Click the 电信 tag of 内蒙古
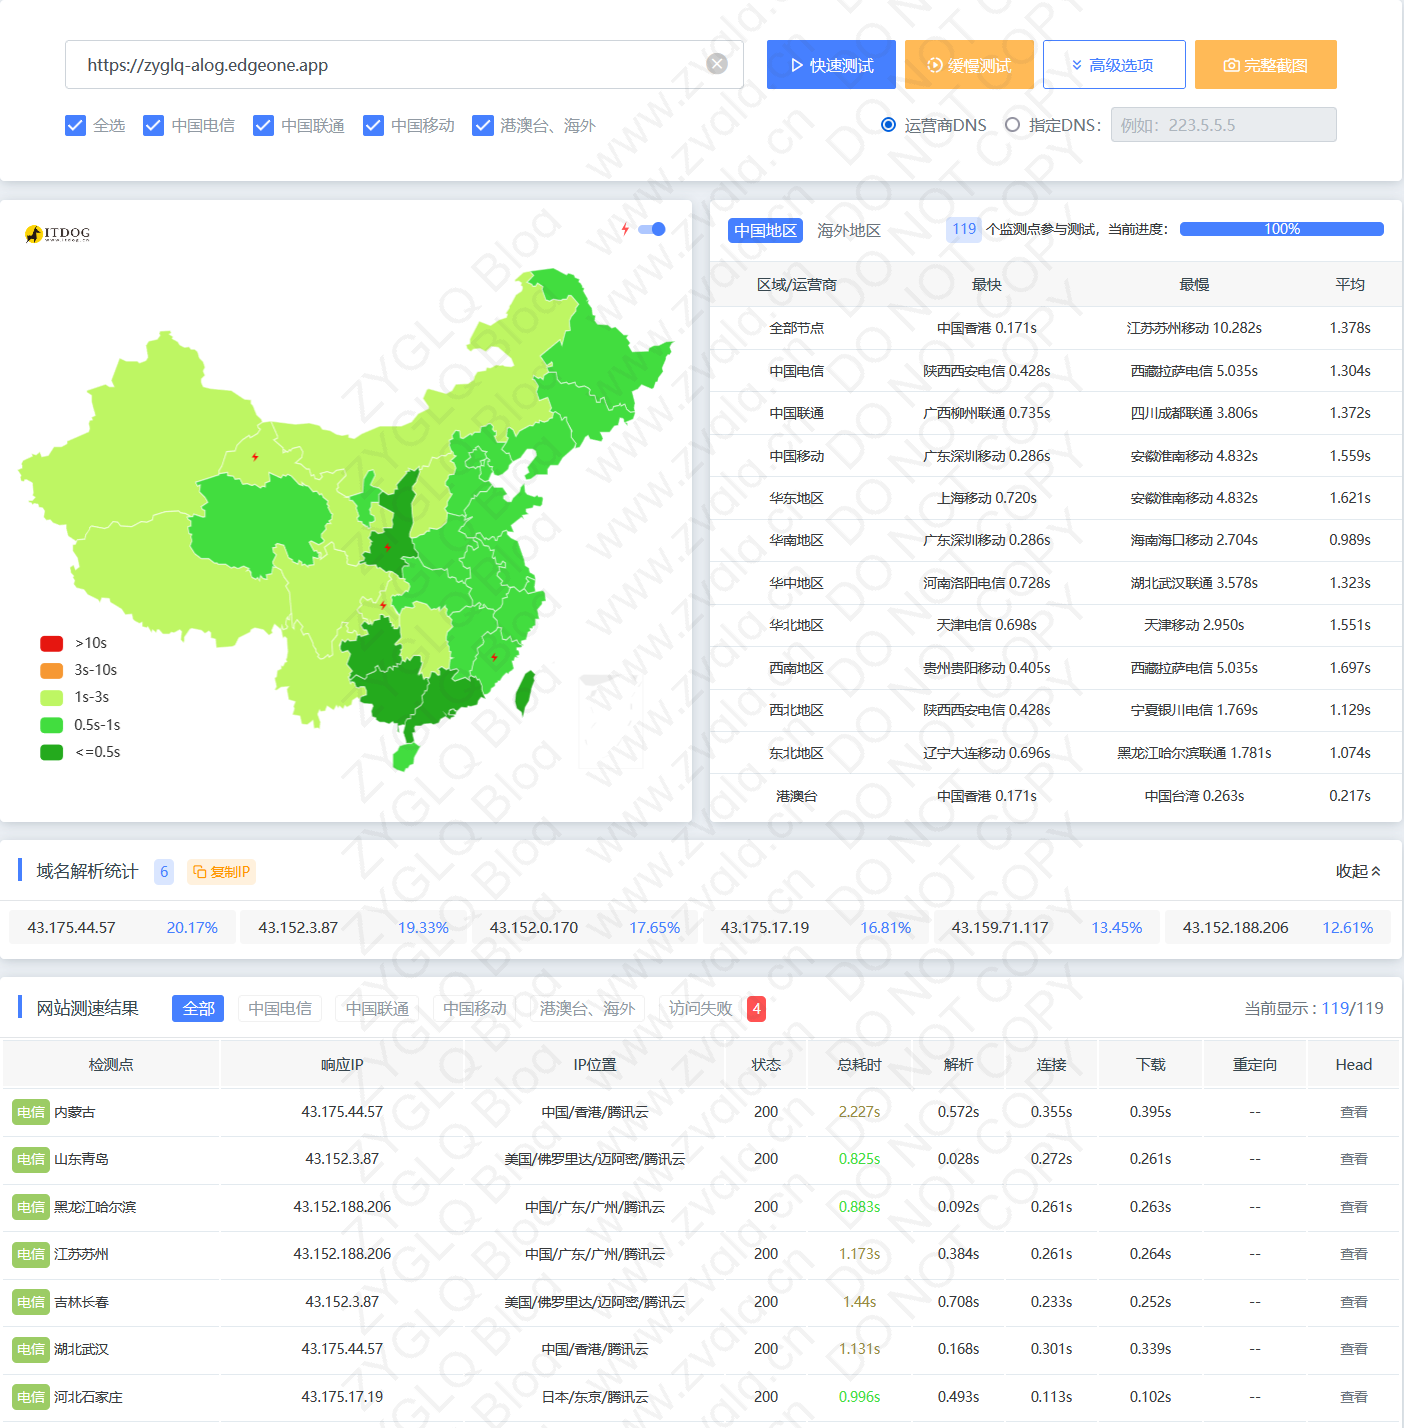Viewport: 1404px width, 1428px height. (31, 1112)
